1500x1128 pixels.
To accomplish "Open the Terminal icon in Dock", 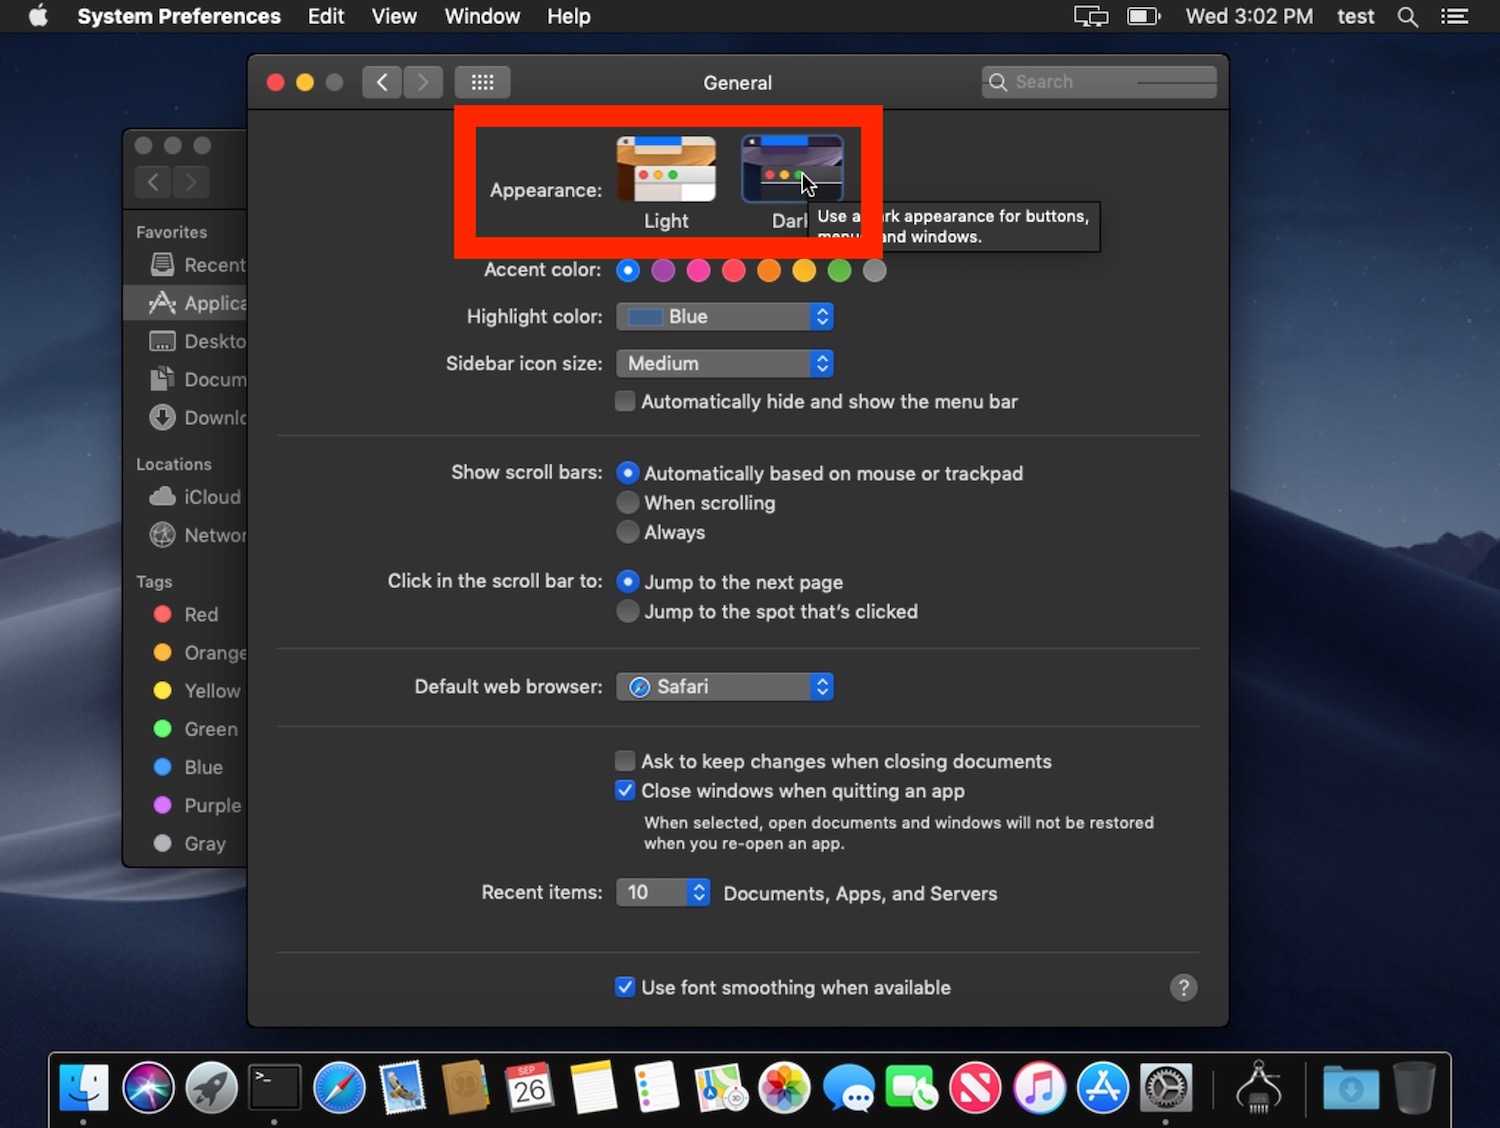I will point(274,1088).
